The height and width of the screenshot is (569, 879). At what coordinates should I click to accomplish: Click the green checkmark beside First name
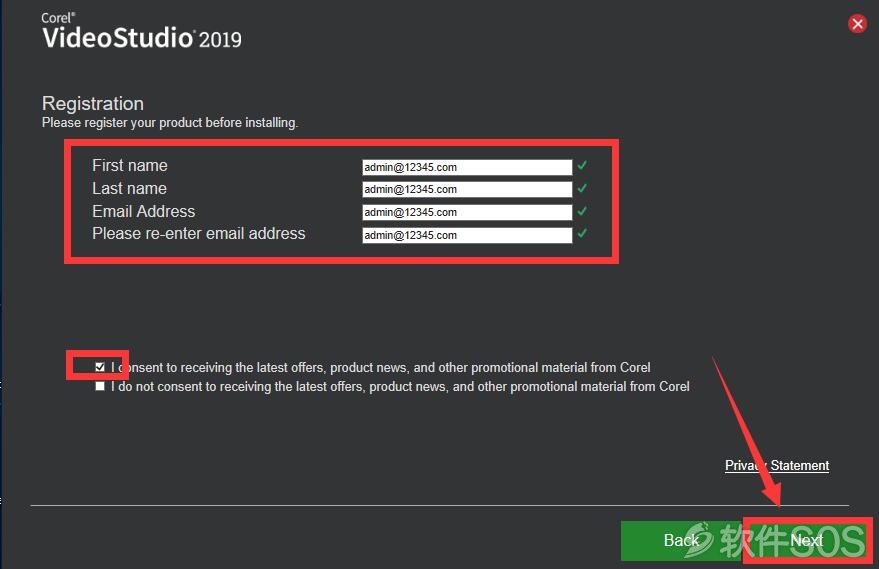click(x=582, y=165)
